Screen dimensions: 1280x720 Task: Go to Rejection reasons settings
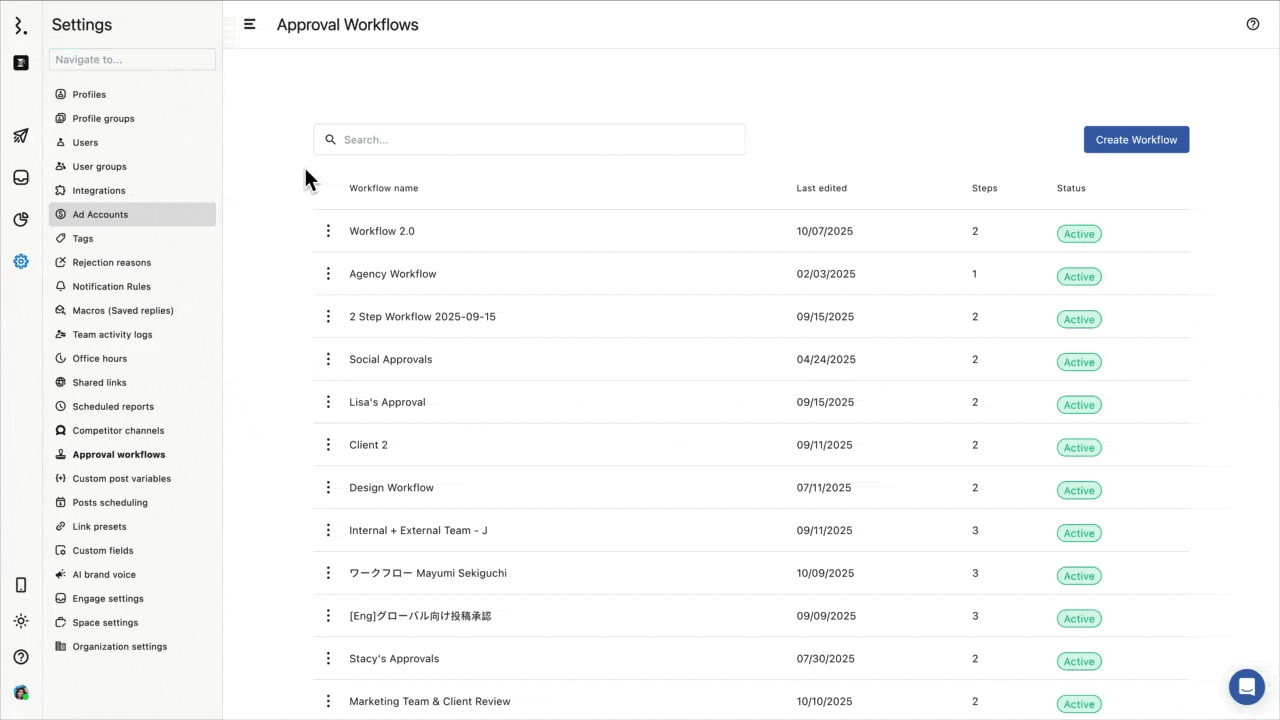111,263
